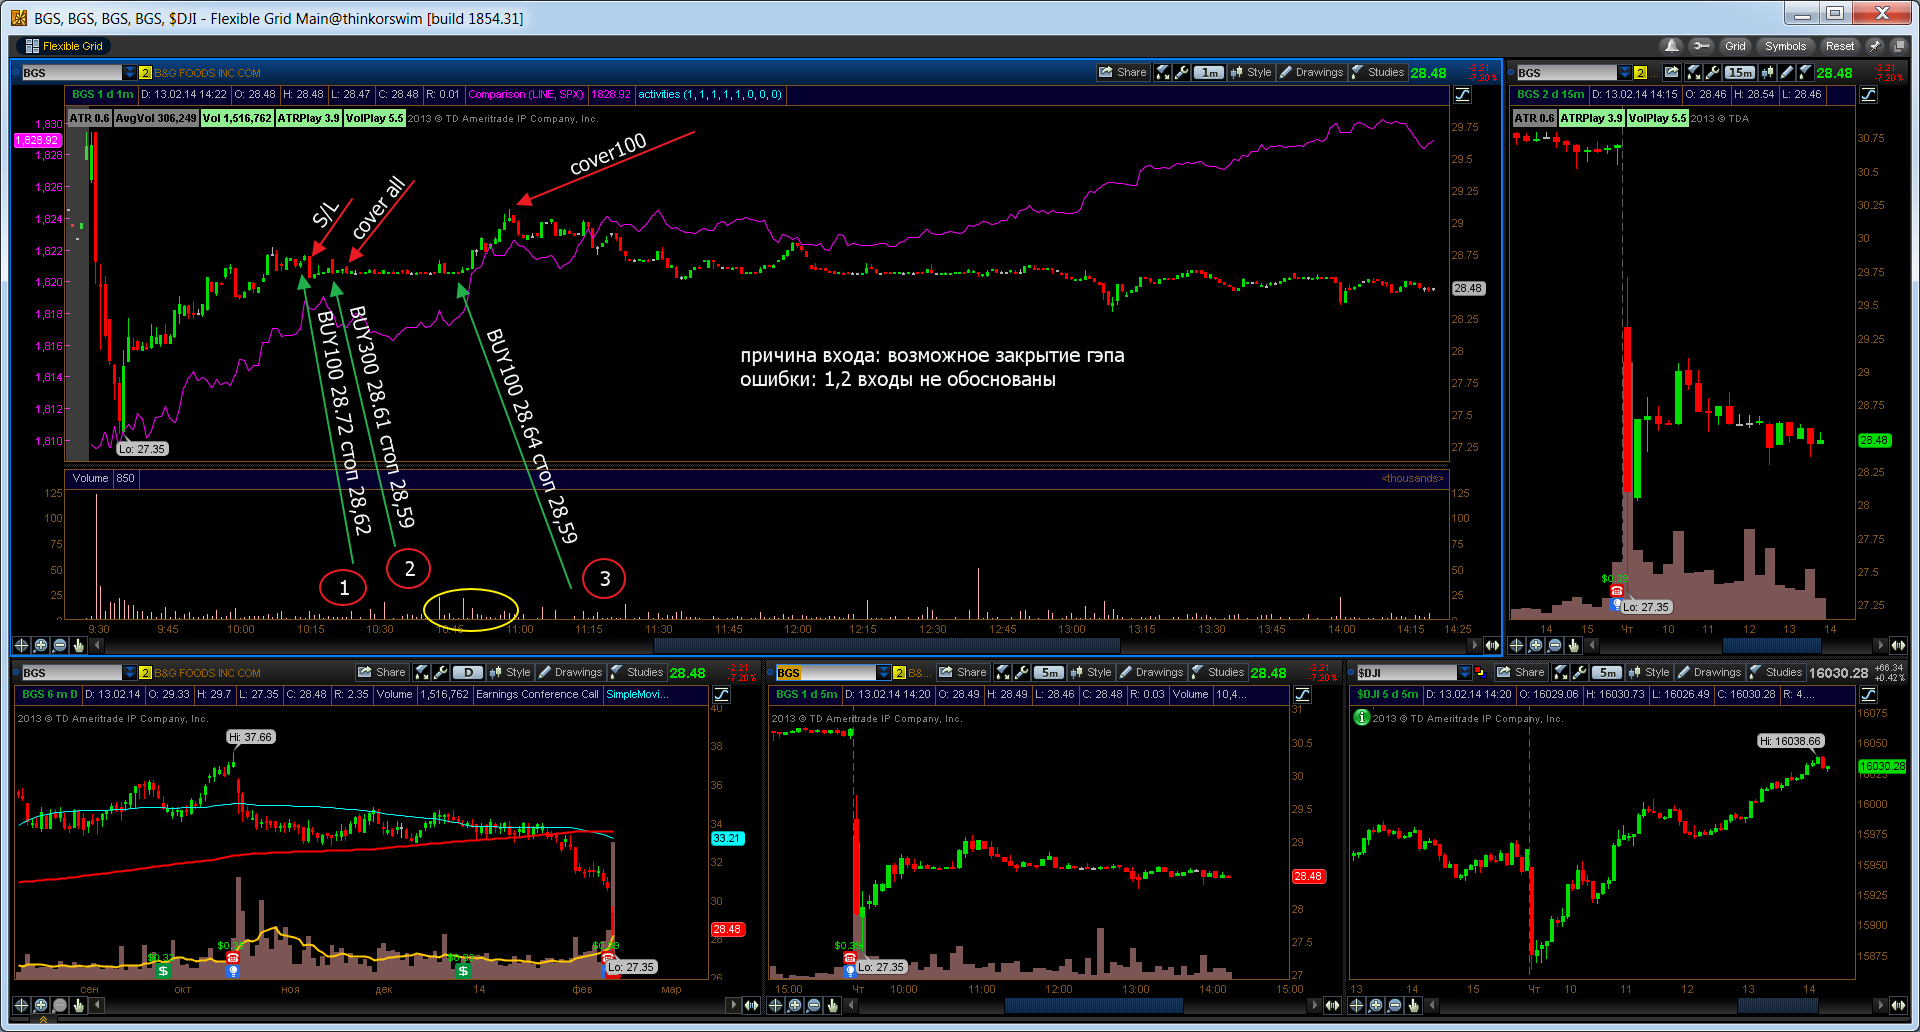Viewport: 1920px width, 1032px height.
Task: Open 5m timeframe selector in $DJI chart
Action: pos(1607,672)
